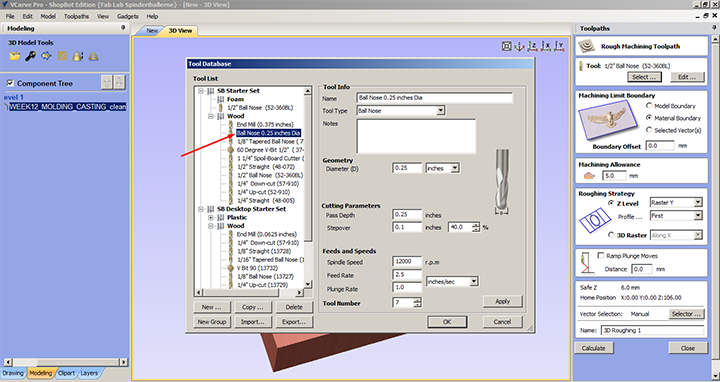Click the Select... tool button
720x382 pixels.
click(x=644, y=77)
